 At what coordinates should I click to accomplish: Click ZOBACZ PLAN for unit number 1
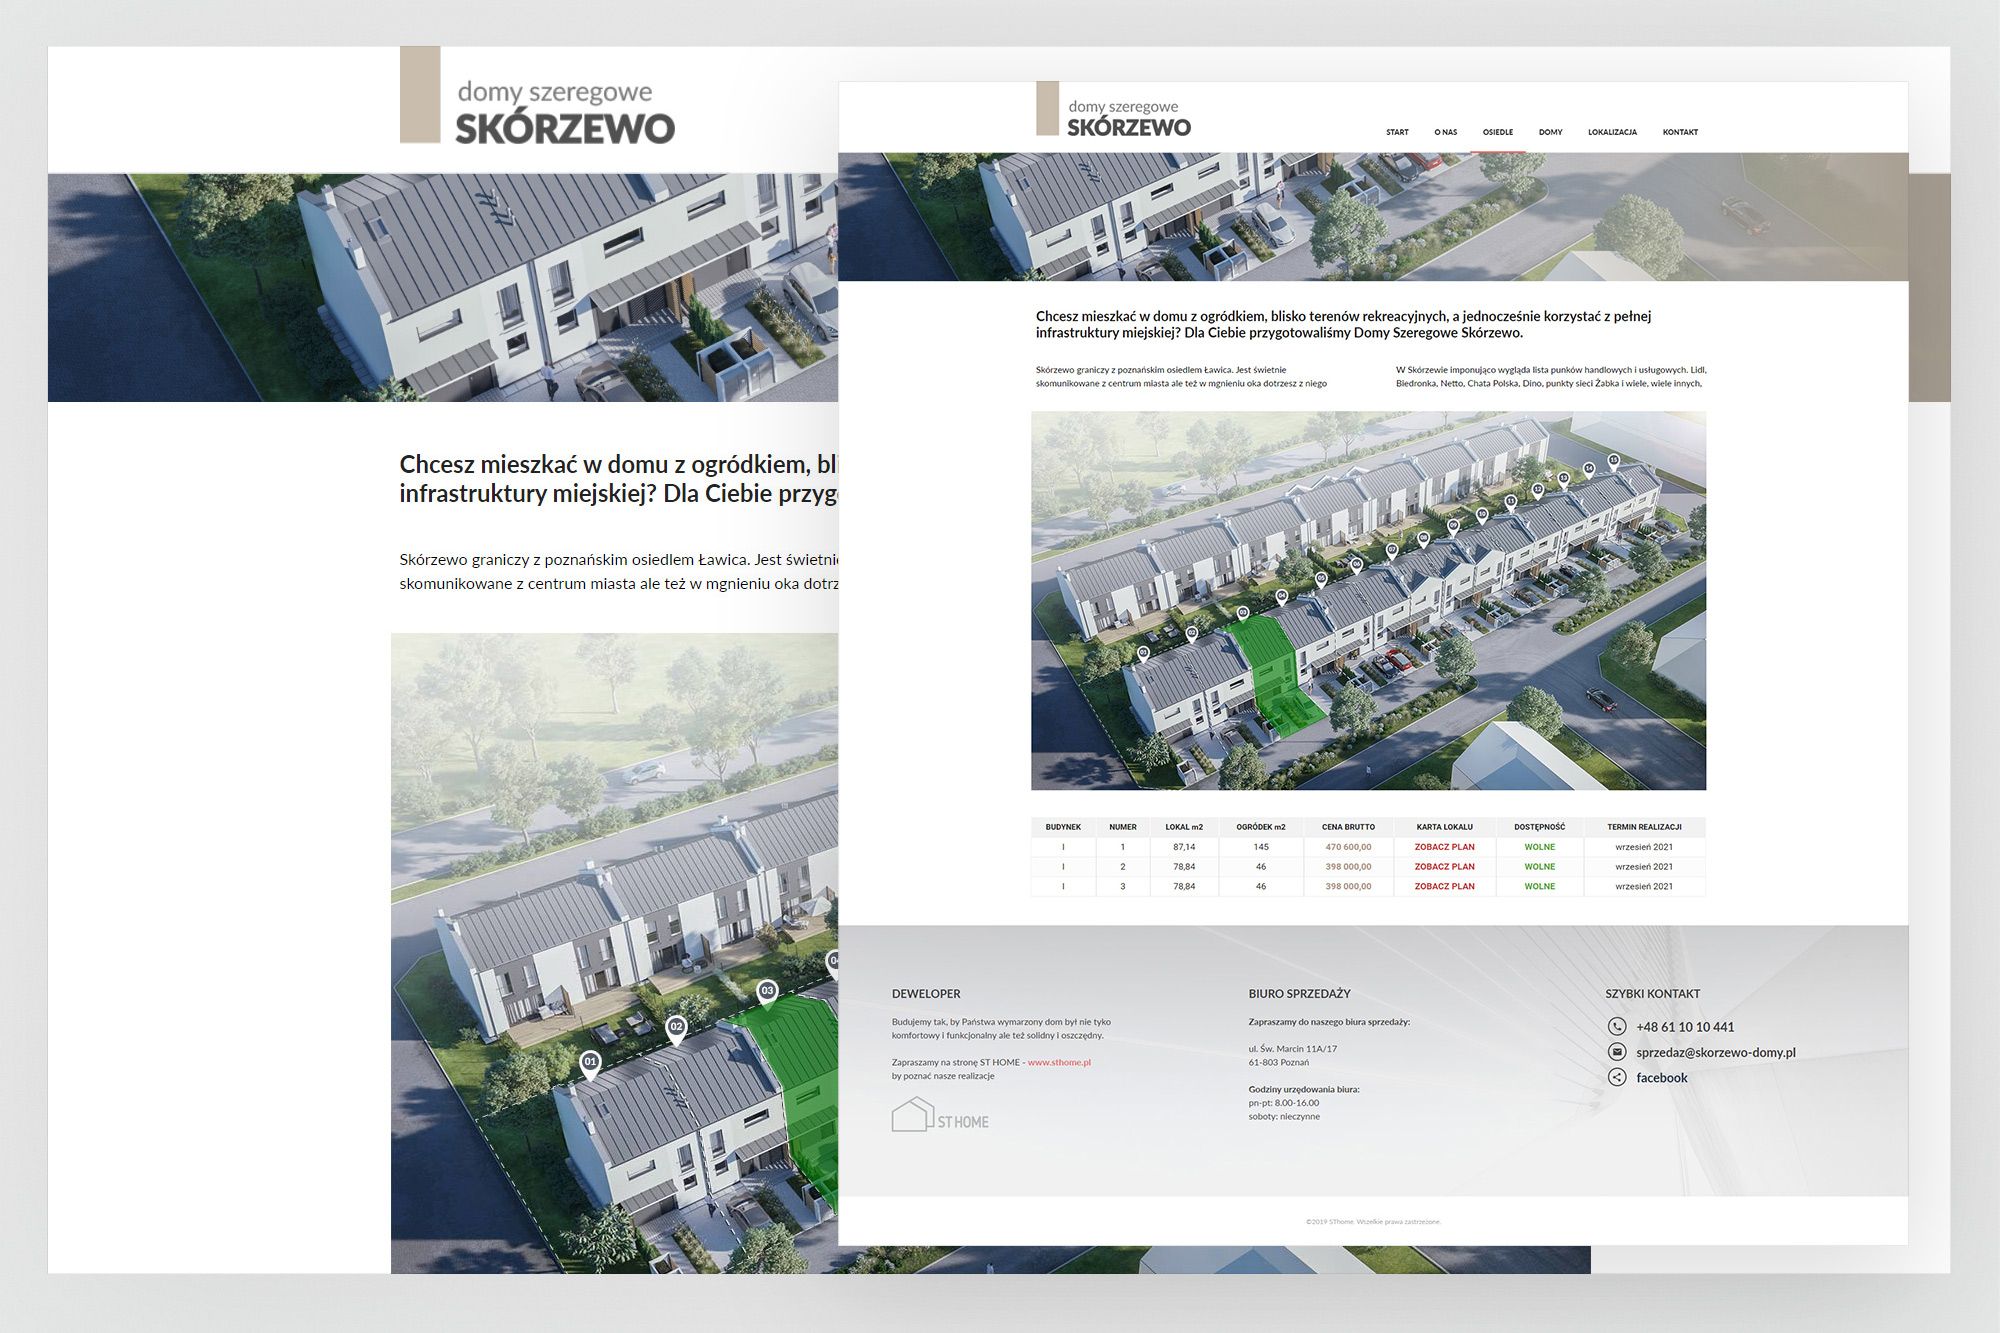(1444, 847)
